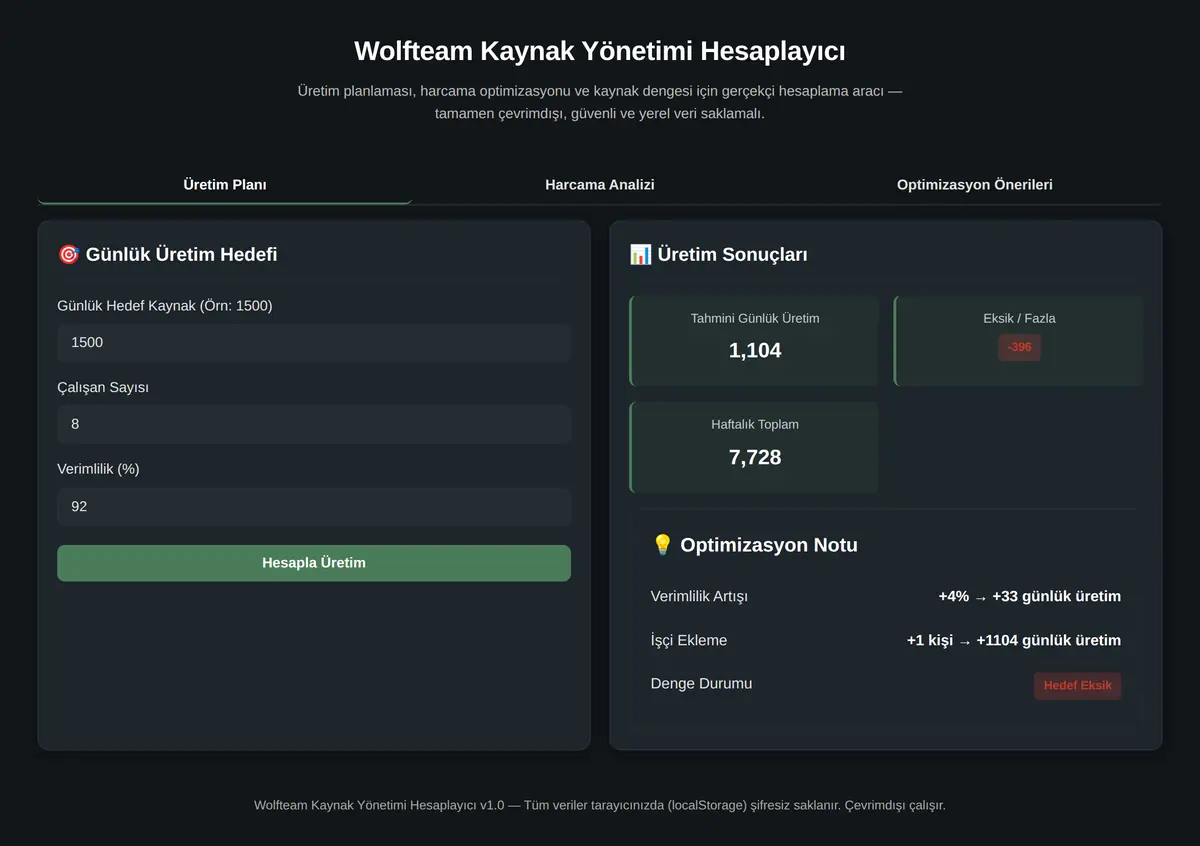Click the target icon beside Günlük Üretim Hedefi
Screen dimensions: 1200x846
click(69, 255)
